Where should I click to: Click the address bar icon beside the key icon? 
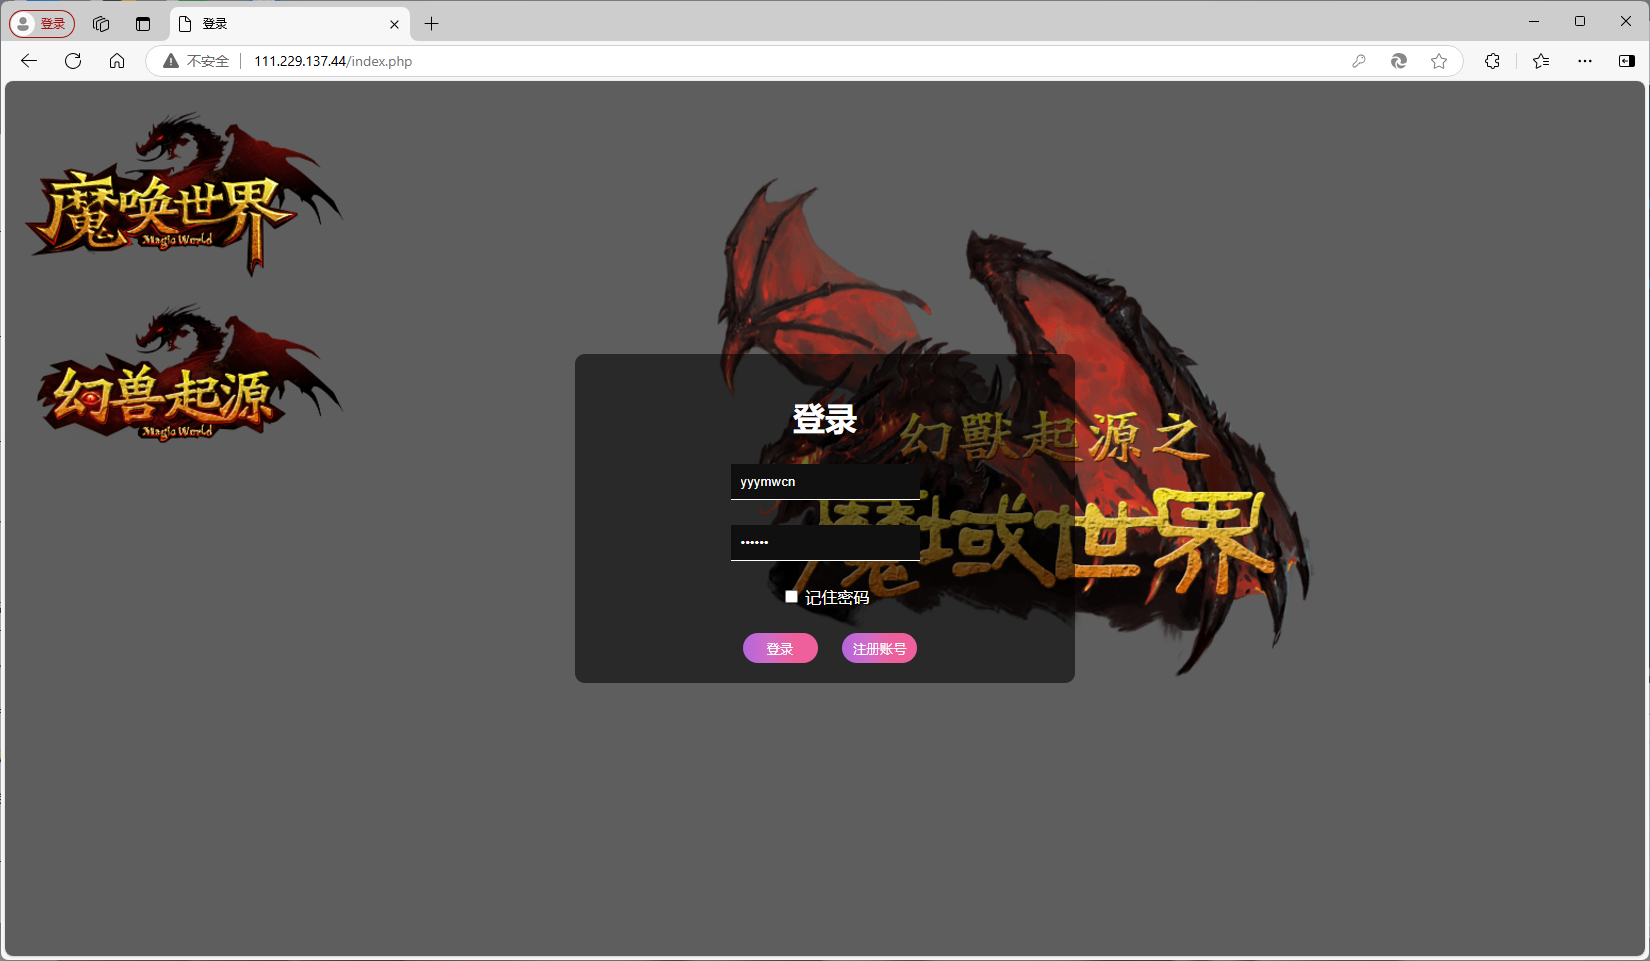[x=1399, y=61]
